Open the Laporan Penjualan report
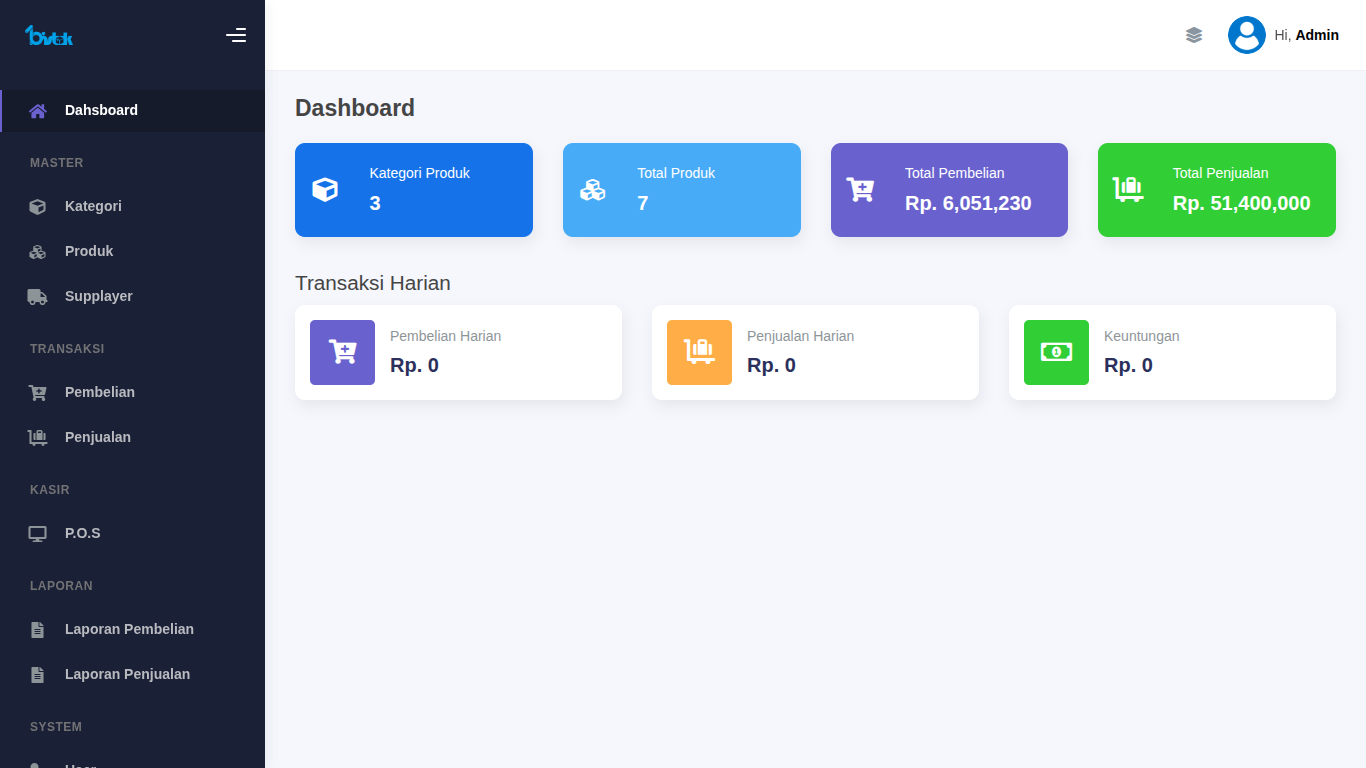Viewport: 1366px width, 768px height. click(127, 674)
